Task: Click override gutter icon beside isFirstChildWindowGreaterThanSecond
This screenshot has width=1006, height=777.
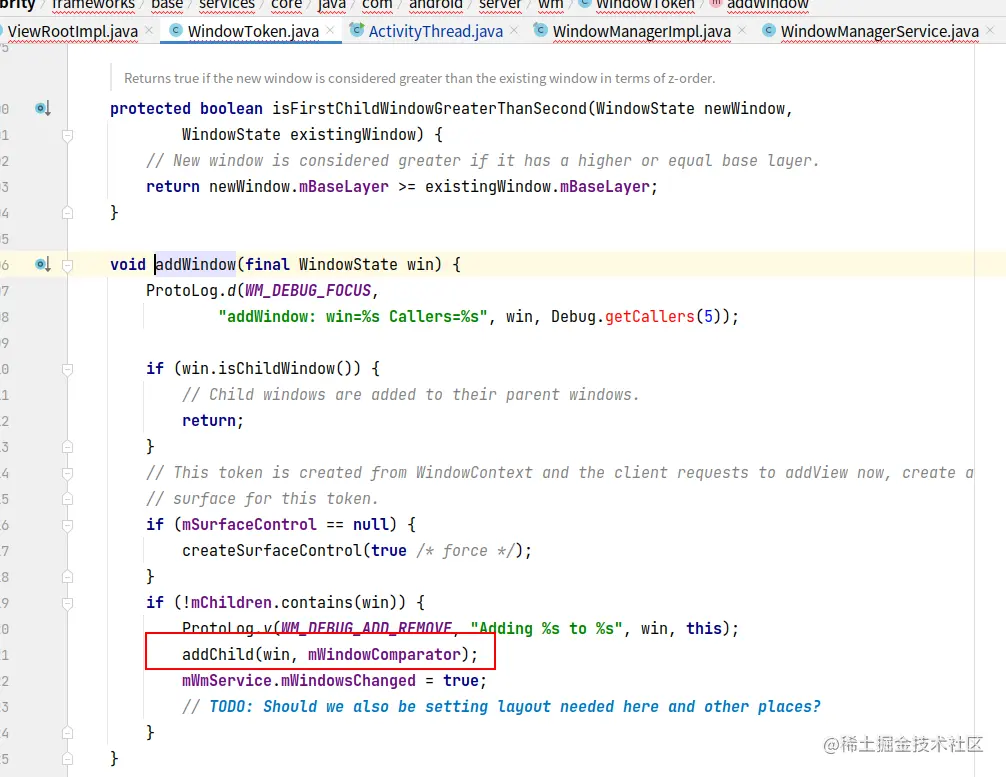Action: point(42,108)
